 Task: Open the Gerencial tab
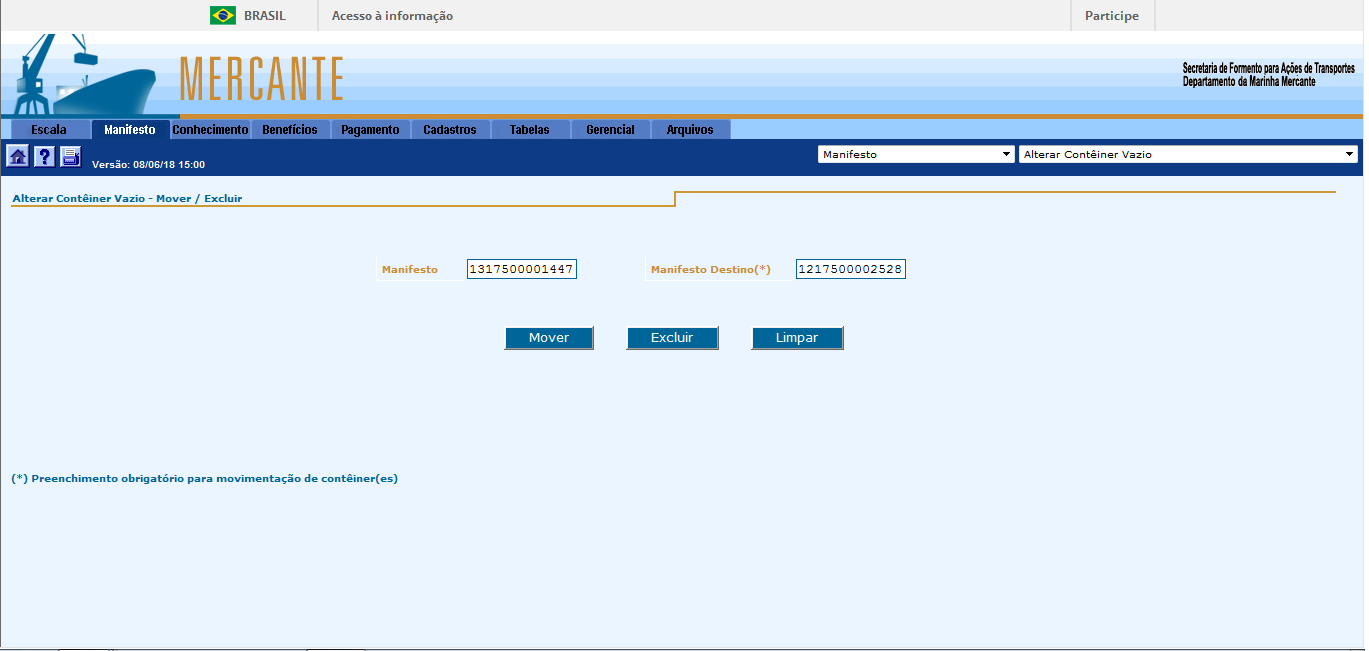(610, 130)
